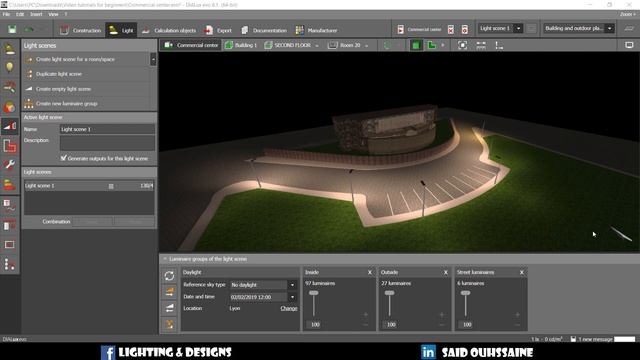Select Light scene 1 in the list
640x360 pixels.
pyautogui.click(x=89, y=186)
